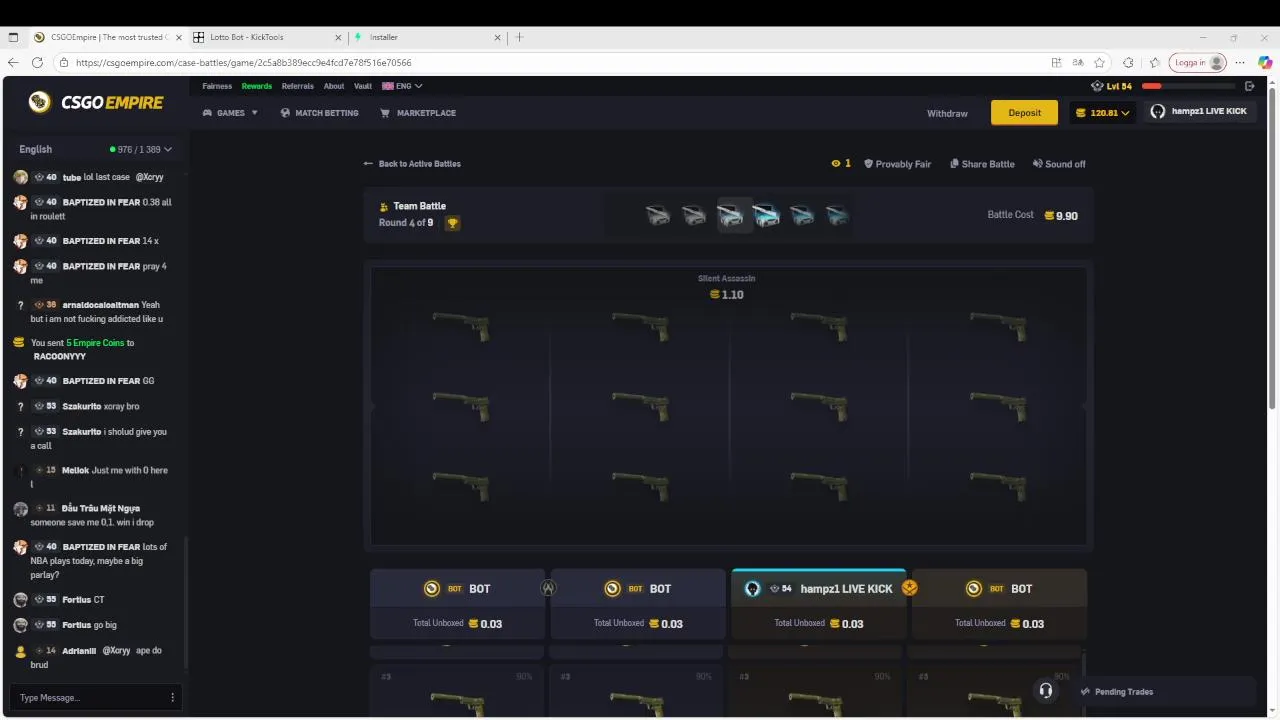Click the first BOT player card
This screenshot has height=720, width=1280.
458,603
